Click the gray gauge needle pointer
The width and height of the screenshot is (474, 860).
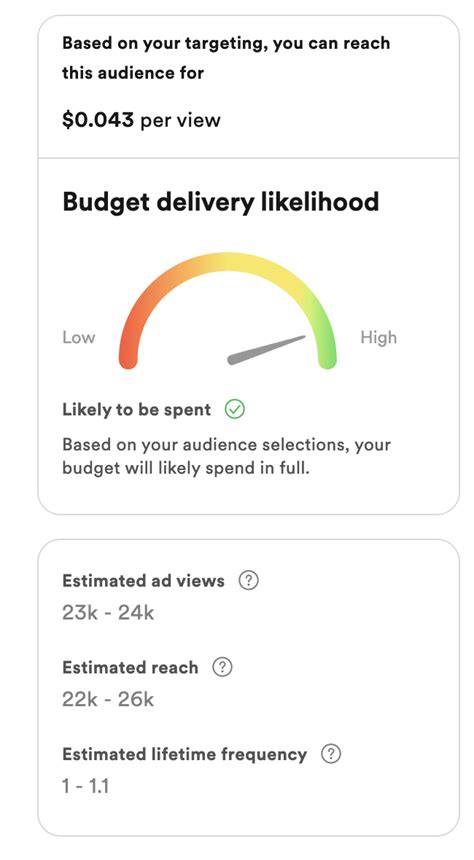click(x=267, y=349)
